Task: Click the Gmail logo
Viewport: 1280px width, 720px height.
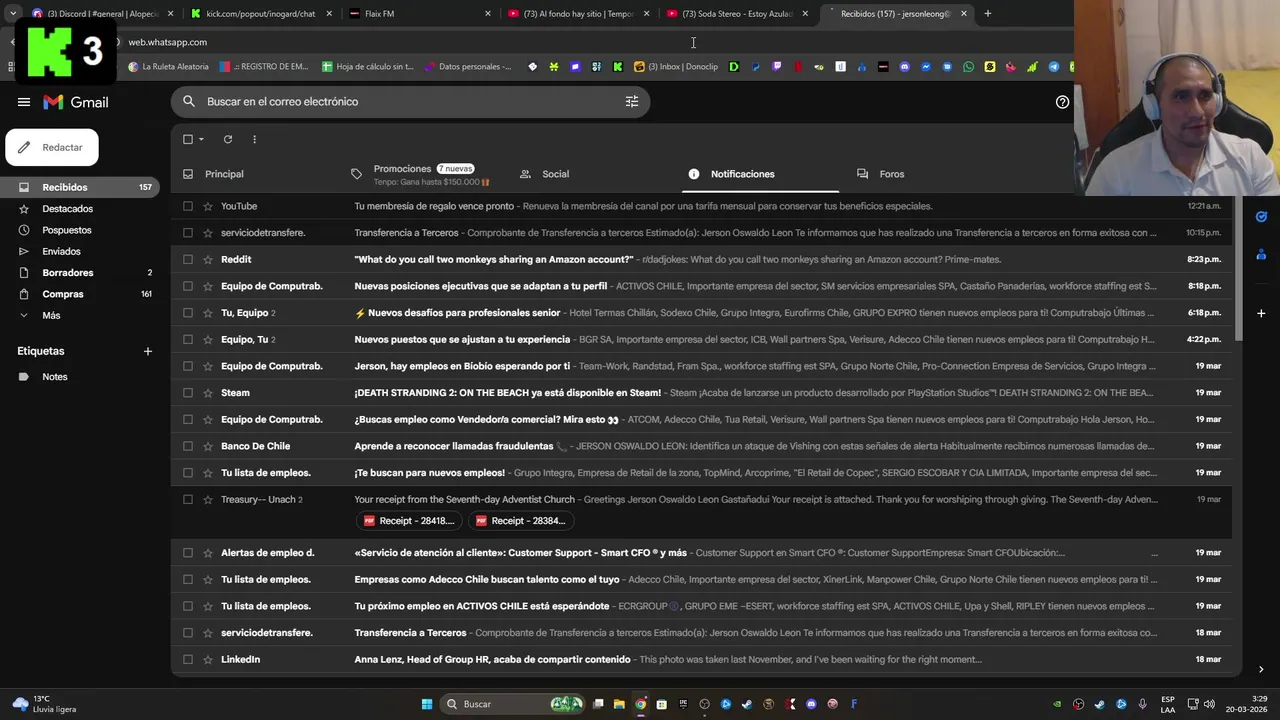Action: tap(76, 102)
